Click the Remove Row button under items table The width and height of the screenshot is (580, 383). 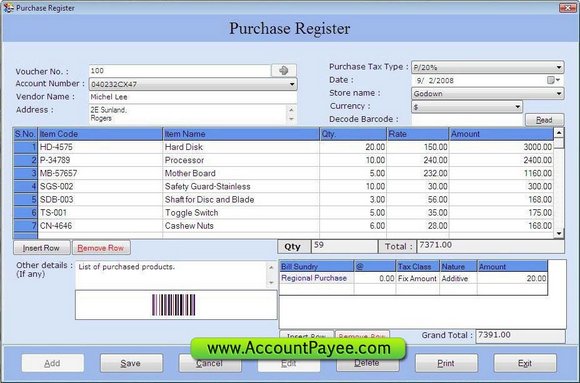[101, 248]
